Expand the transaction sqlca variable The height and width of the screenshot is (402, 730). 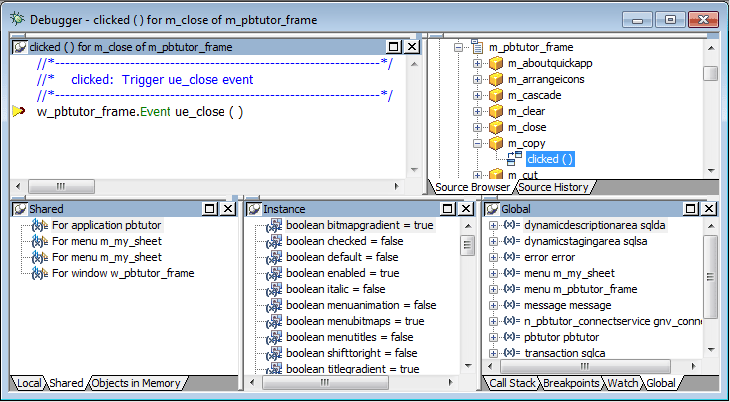pyautogui.click(x=493, y=353)
